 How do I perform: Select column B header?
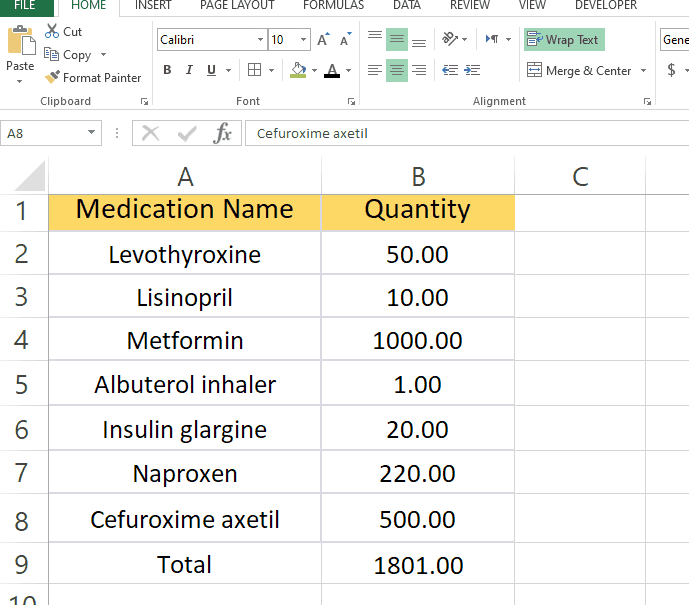pos(418,176)
